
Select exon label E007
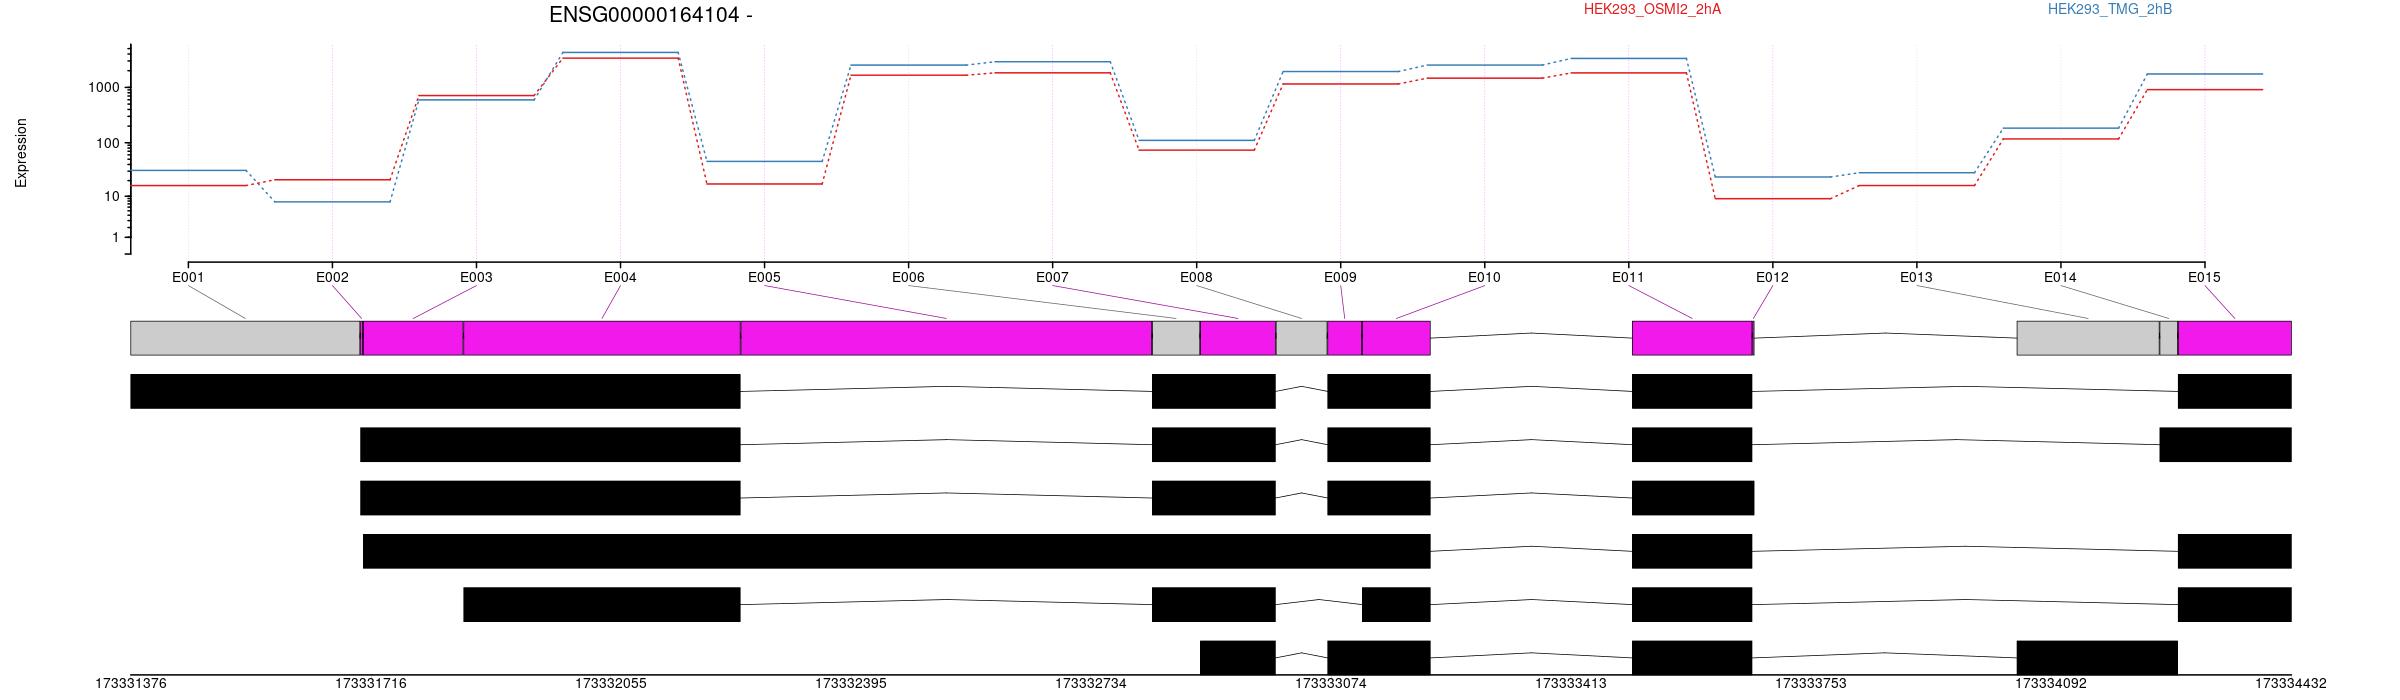click(x=1052, y=277)
